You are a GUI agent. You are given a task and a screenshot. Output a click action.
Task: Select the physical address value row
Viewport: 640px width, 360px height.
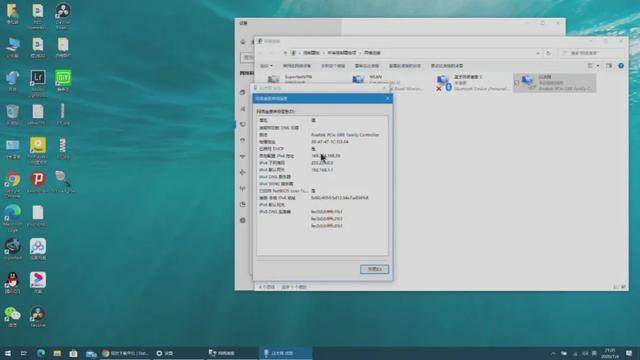click(x=322, y=142)
